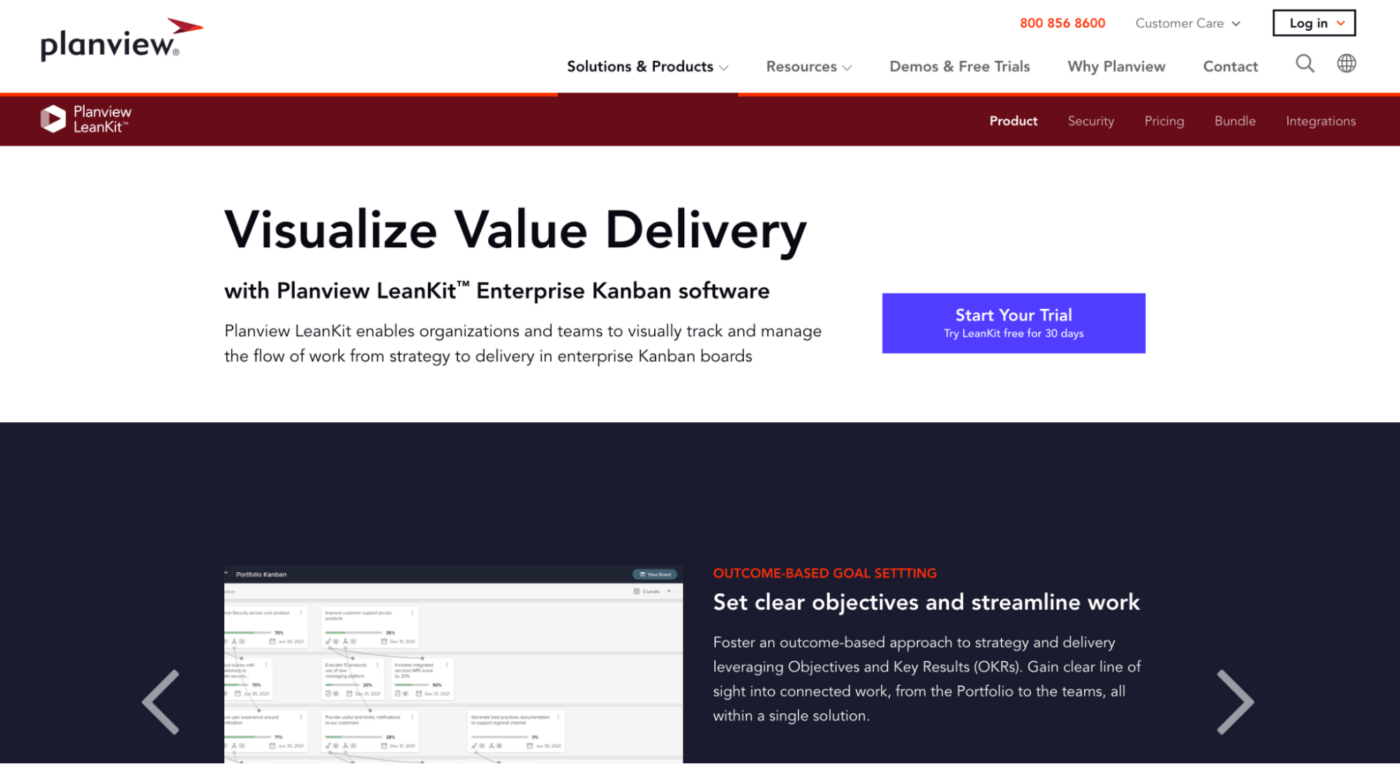Switch to the Pricing tab

pyautogui.click(x=1164, y=121)
